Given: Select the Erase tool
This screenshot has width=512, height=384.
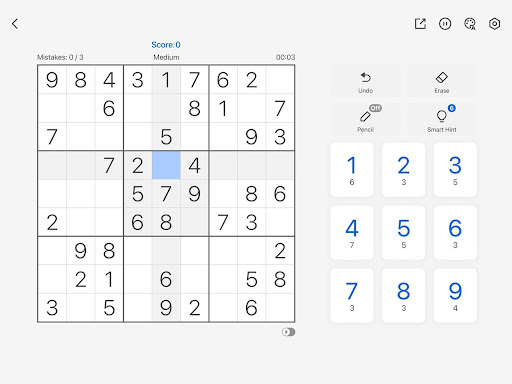Looking at the screenshot, I should (x=442, y=81).
